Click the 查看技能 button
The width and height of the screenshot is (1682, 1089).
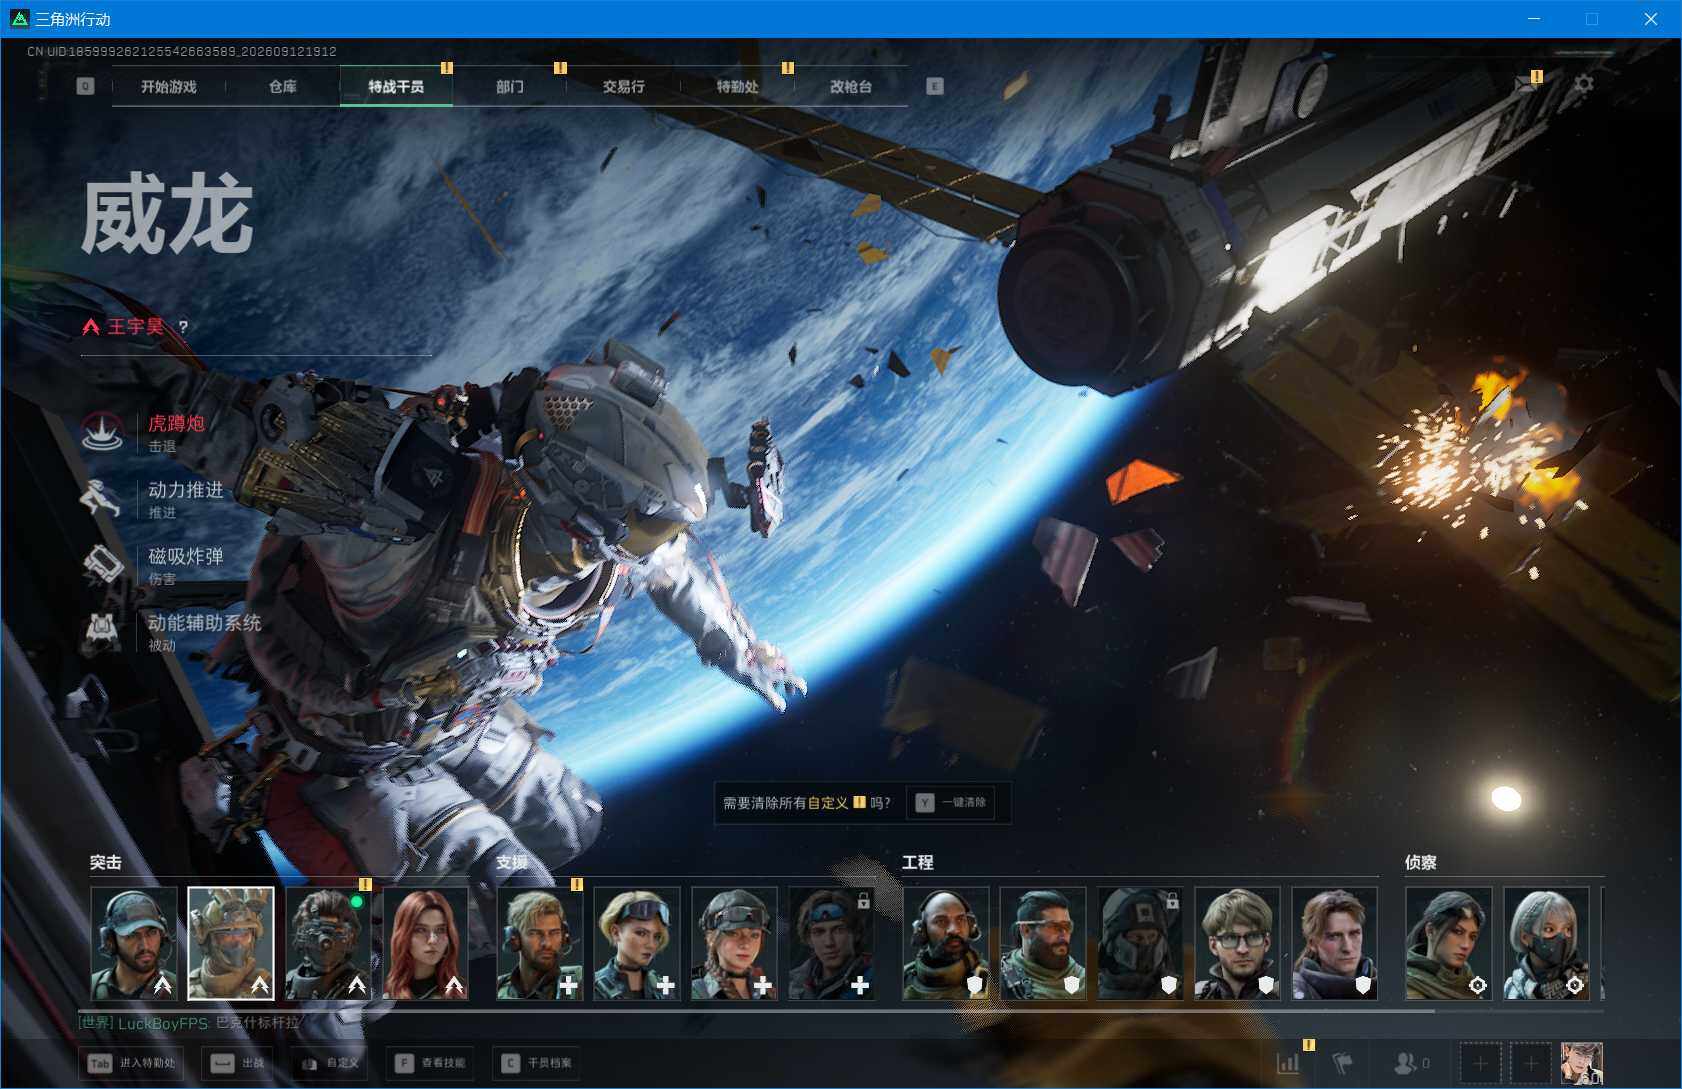pos(430,1063)
